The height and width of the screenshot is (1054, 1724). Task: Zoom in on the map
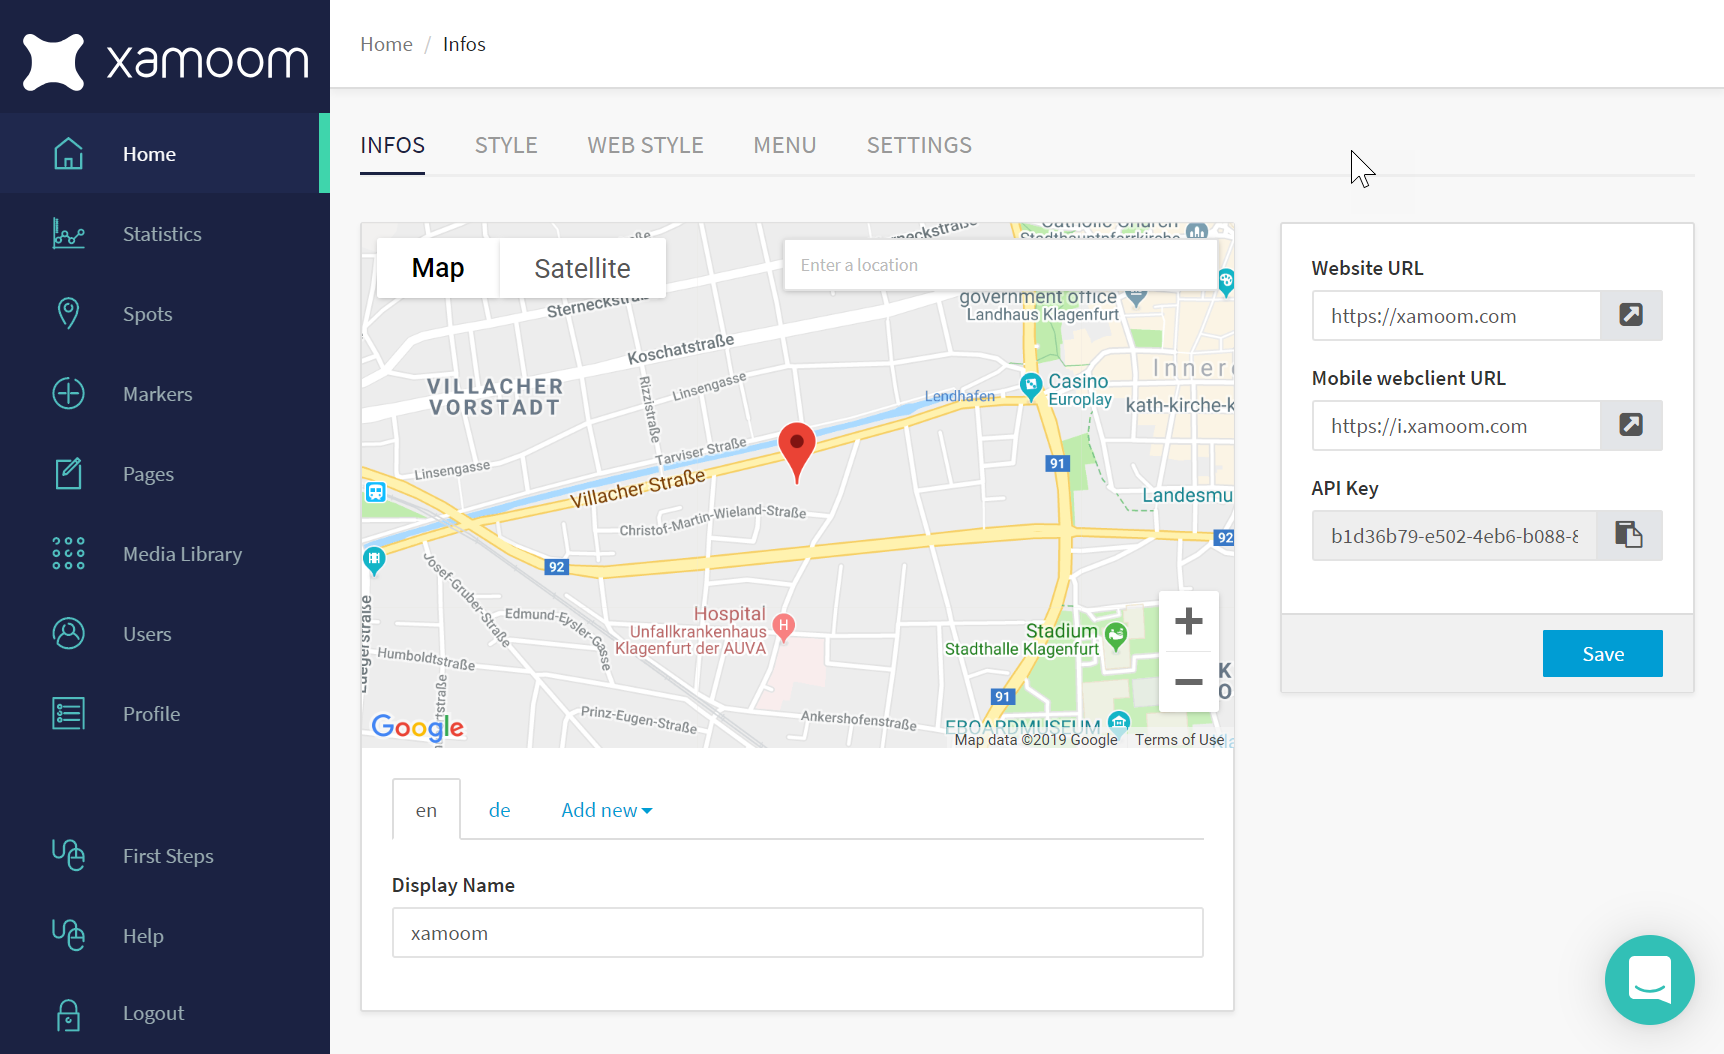(x=1188, y=621)
